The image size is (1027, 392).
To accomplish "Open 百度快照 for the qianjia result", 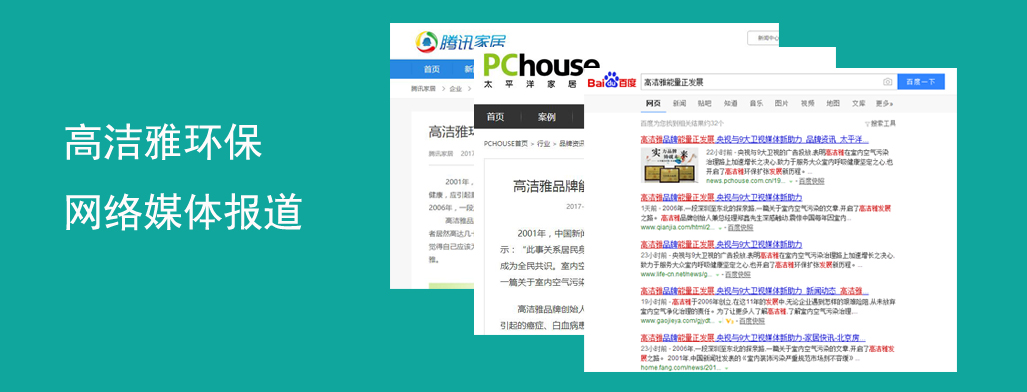I will [x=740, y=227].
